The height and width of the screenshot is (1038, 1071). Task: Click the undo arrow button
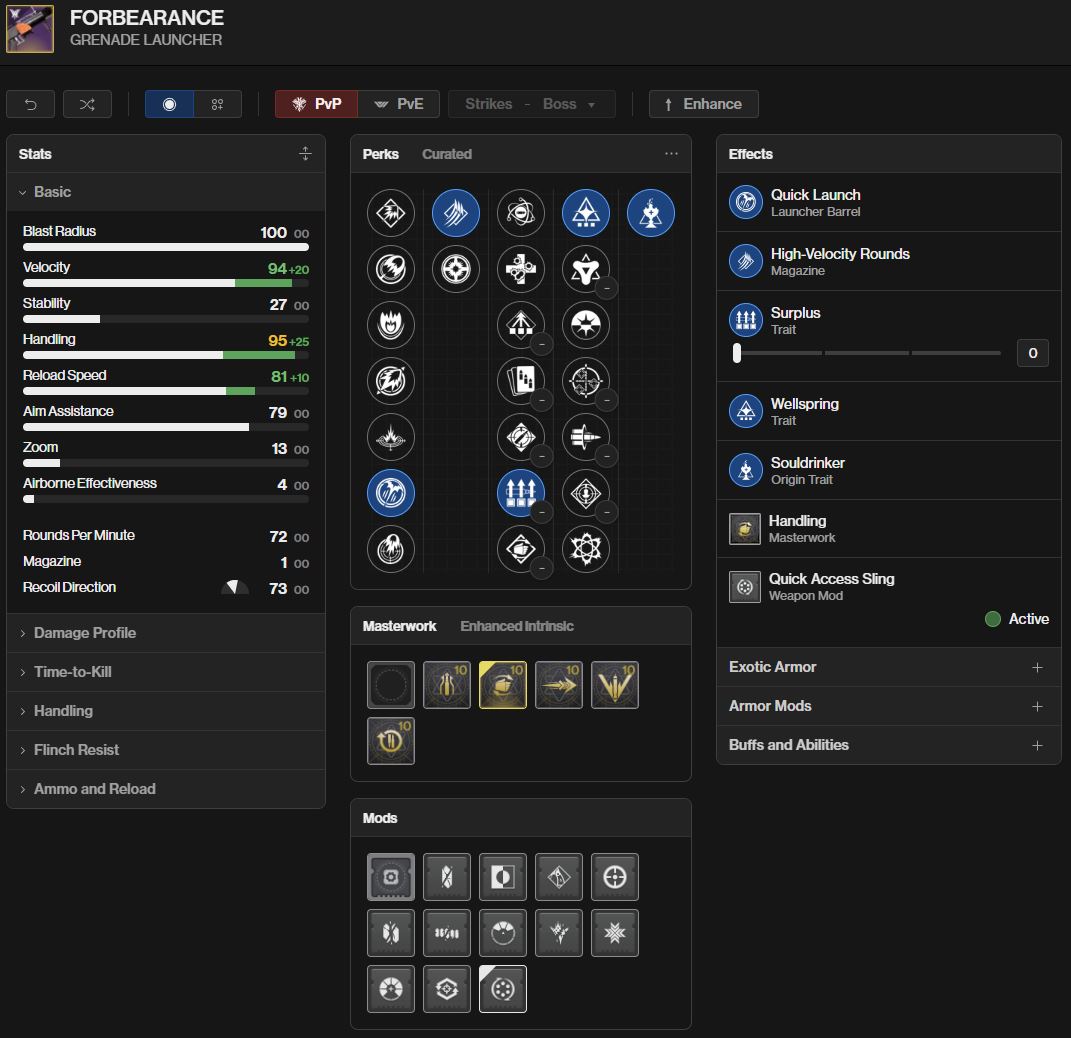pos(31,104)
